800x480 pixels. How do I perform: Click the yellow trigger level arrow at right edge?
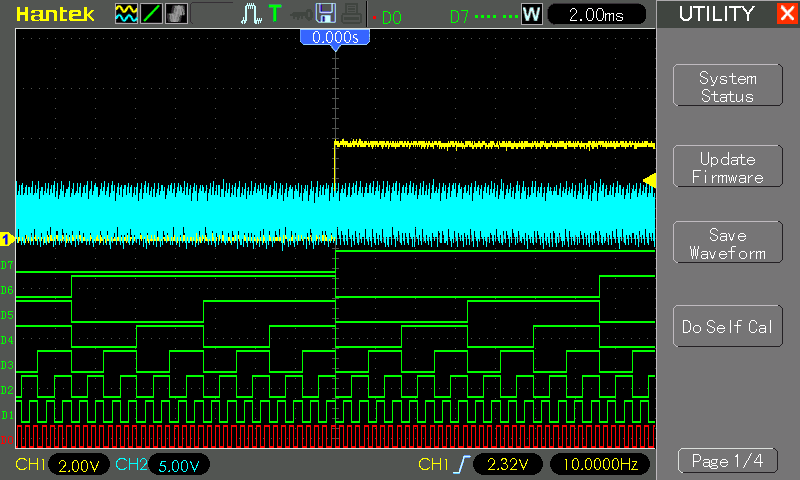tap(649, 181)
